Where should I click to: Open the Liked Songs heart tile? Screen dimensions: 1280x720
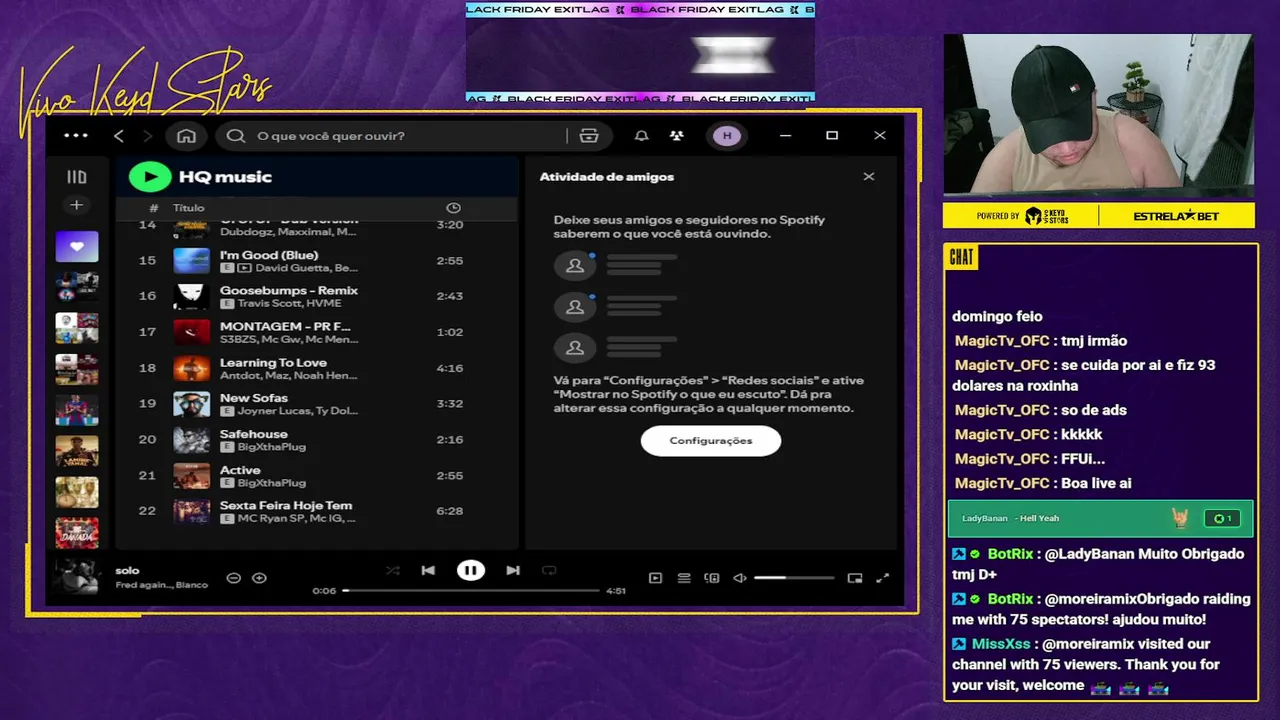tap(77, 246)
